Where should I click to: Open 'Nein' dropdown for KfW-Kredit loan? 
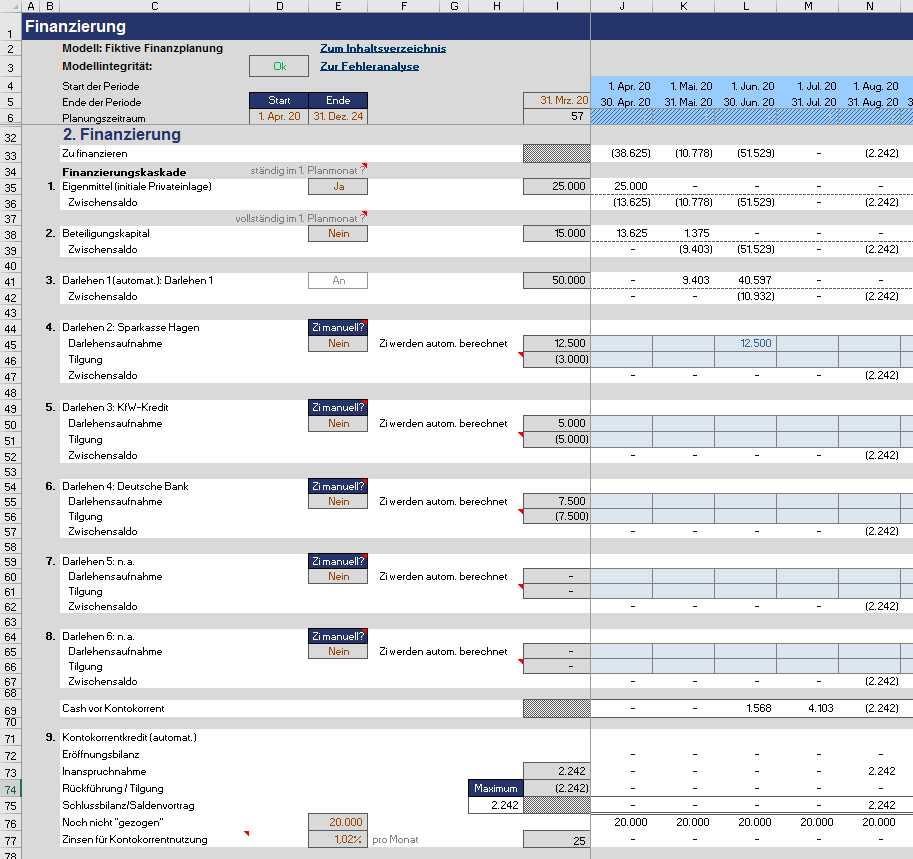(x=338, y=423)
